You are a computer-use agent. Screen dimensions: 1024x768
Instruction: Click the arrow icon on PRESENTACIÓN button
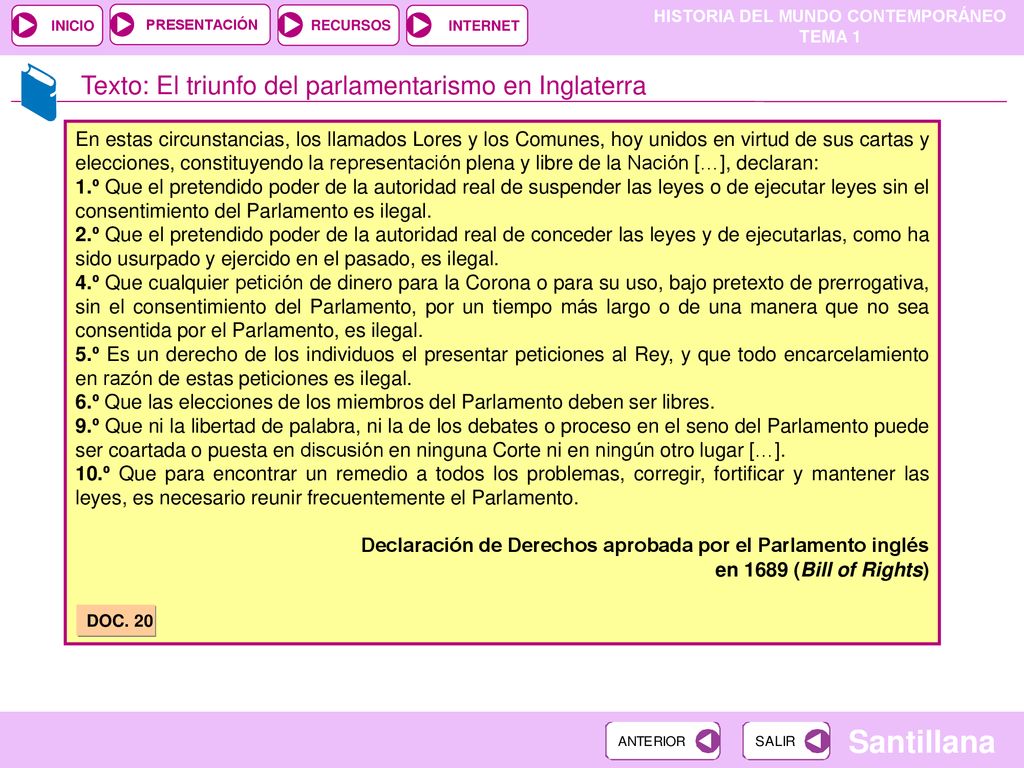122,25
